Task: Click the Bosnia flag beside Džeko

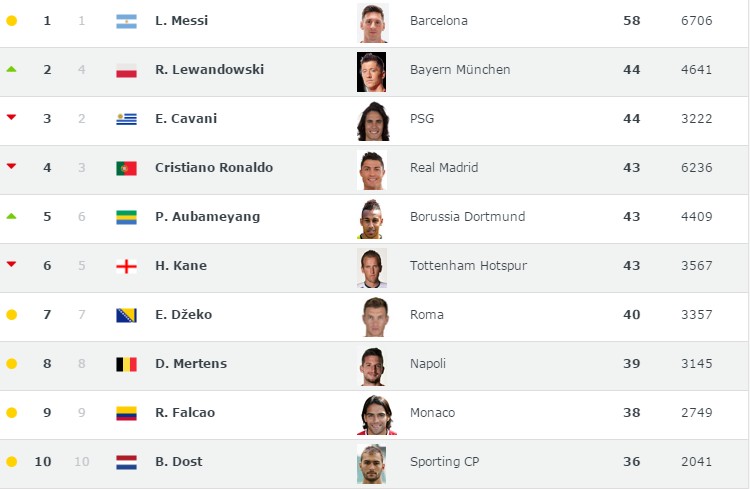Action: 126,315
